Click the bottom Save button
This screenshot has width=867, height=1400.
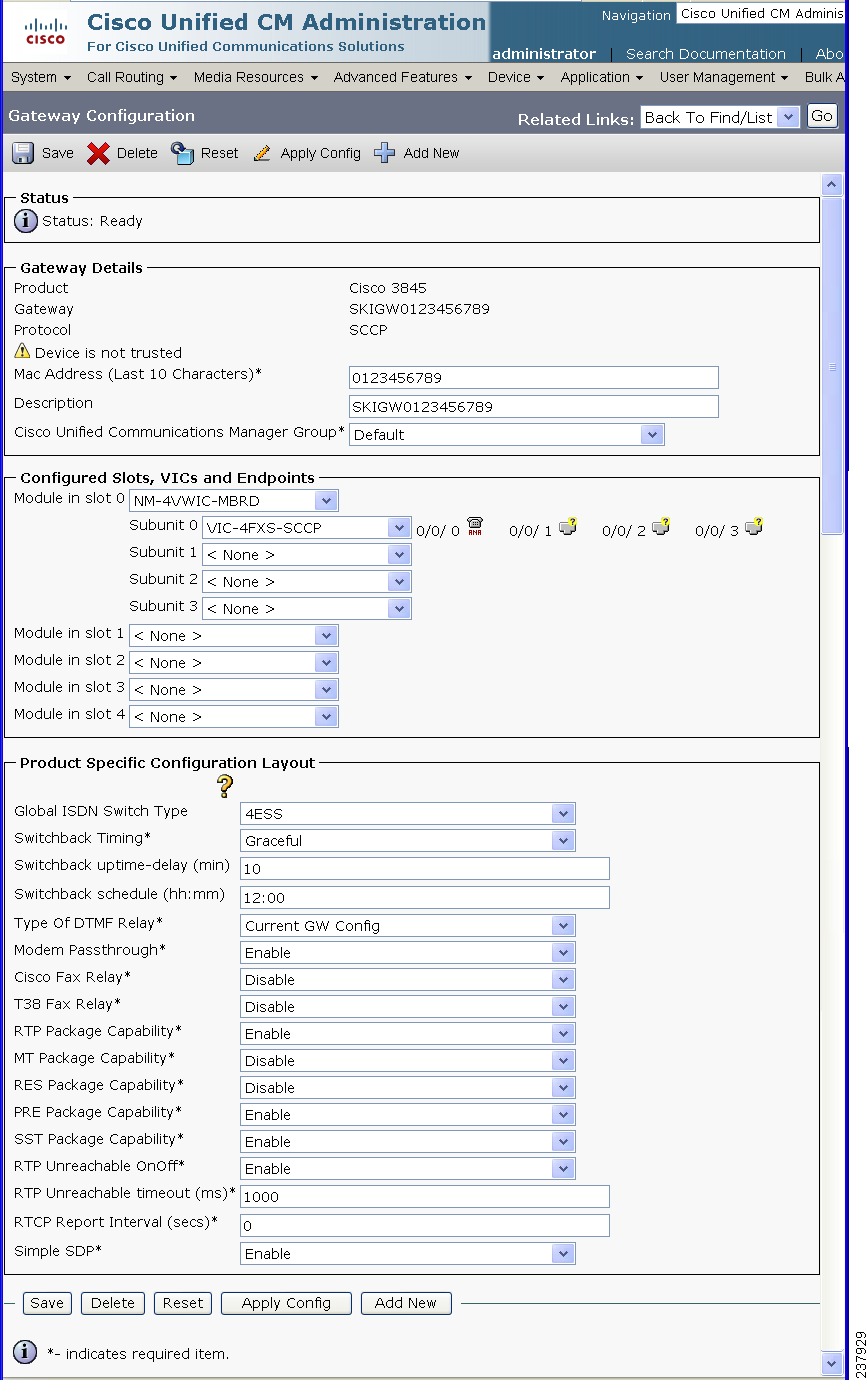[47, 1303]
